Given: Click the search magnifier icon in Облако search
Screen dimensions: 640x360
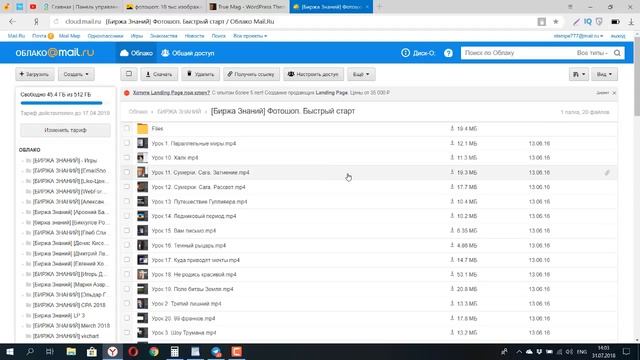Looking at the screenshot, I should 617,53.
